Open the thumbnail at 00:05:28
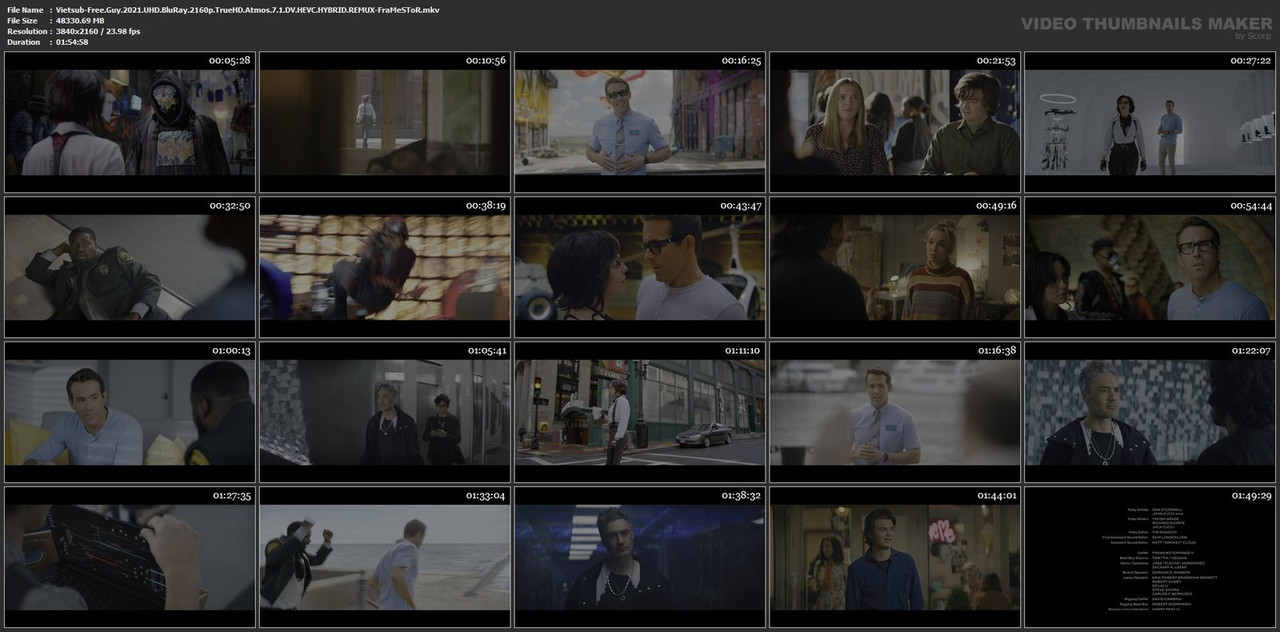The height and width of the screenshot is (632, 1280). tap(130, 122)
